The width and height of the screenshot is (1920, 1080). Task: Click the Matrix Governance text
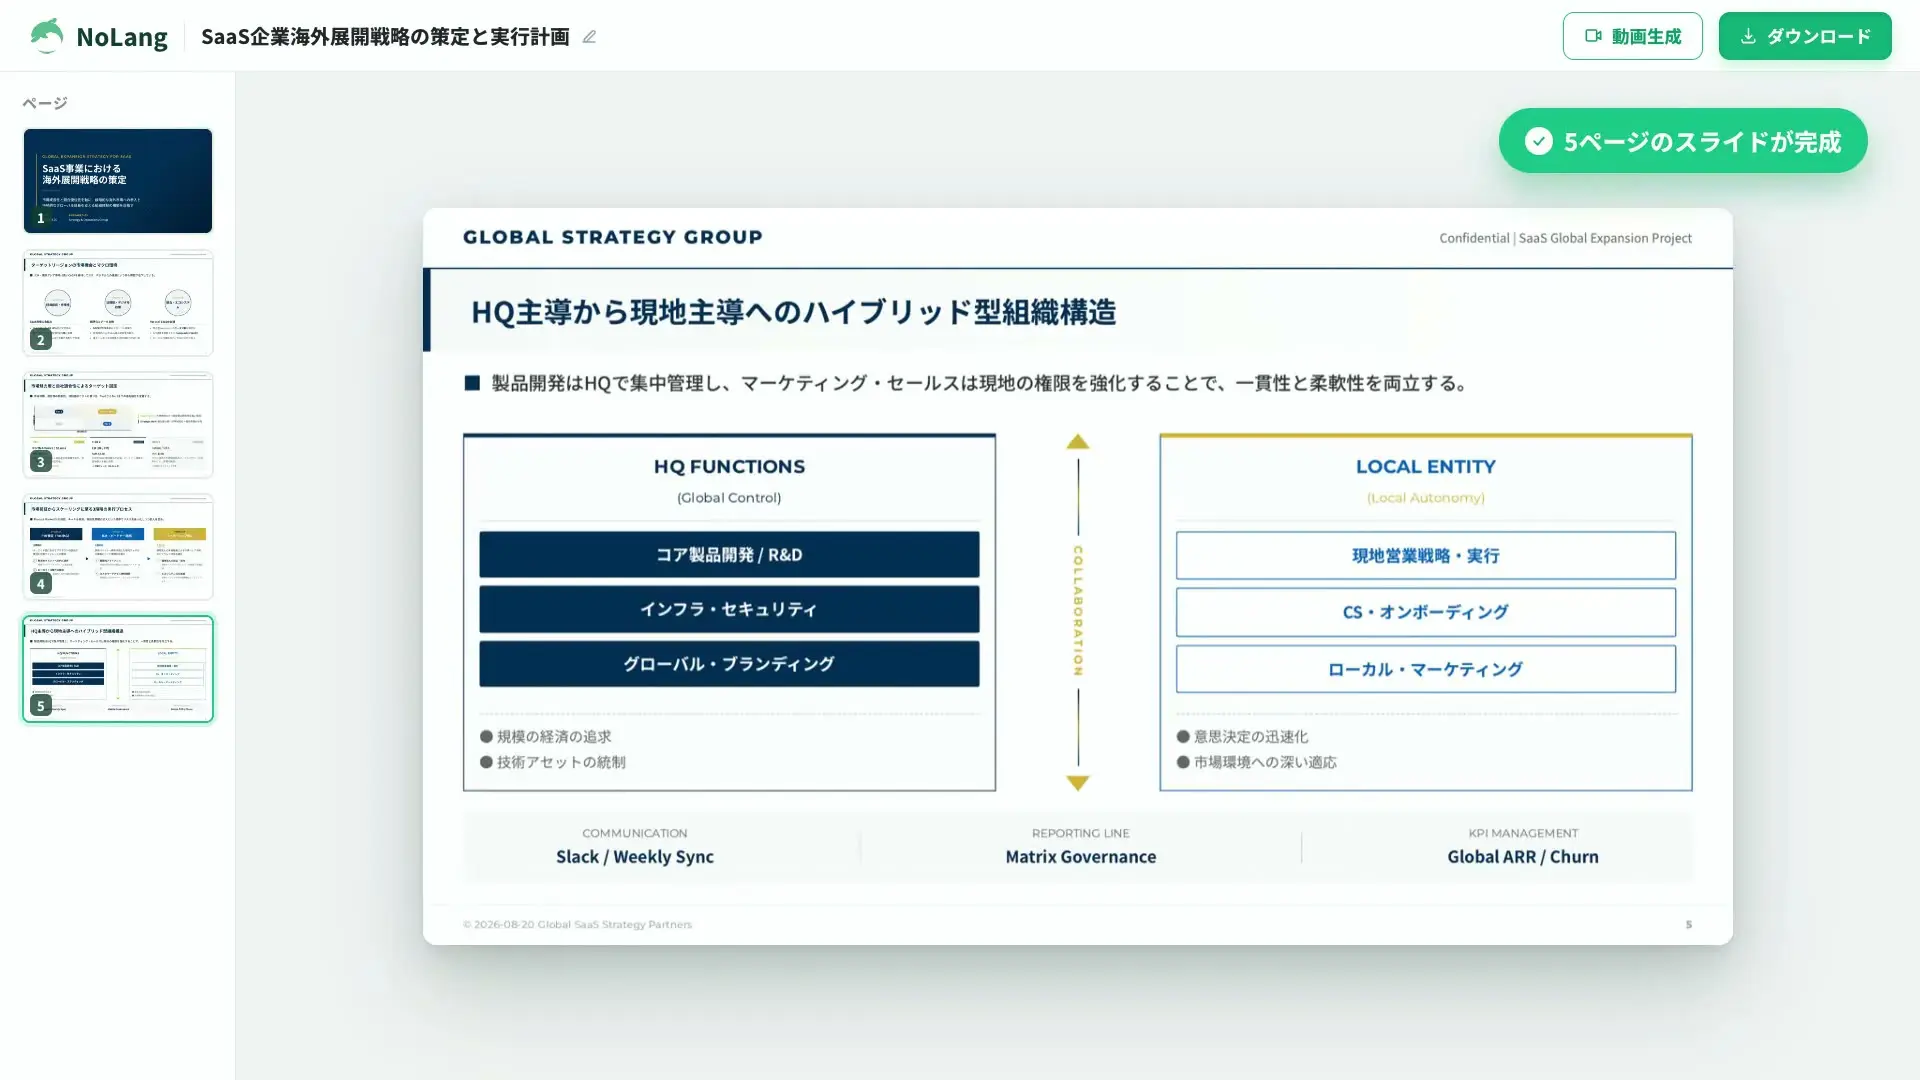click(x=1081, y=857)
